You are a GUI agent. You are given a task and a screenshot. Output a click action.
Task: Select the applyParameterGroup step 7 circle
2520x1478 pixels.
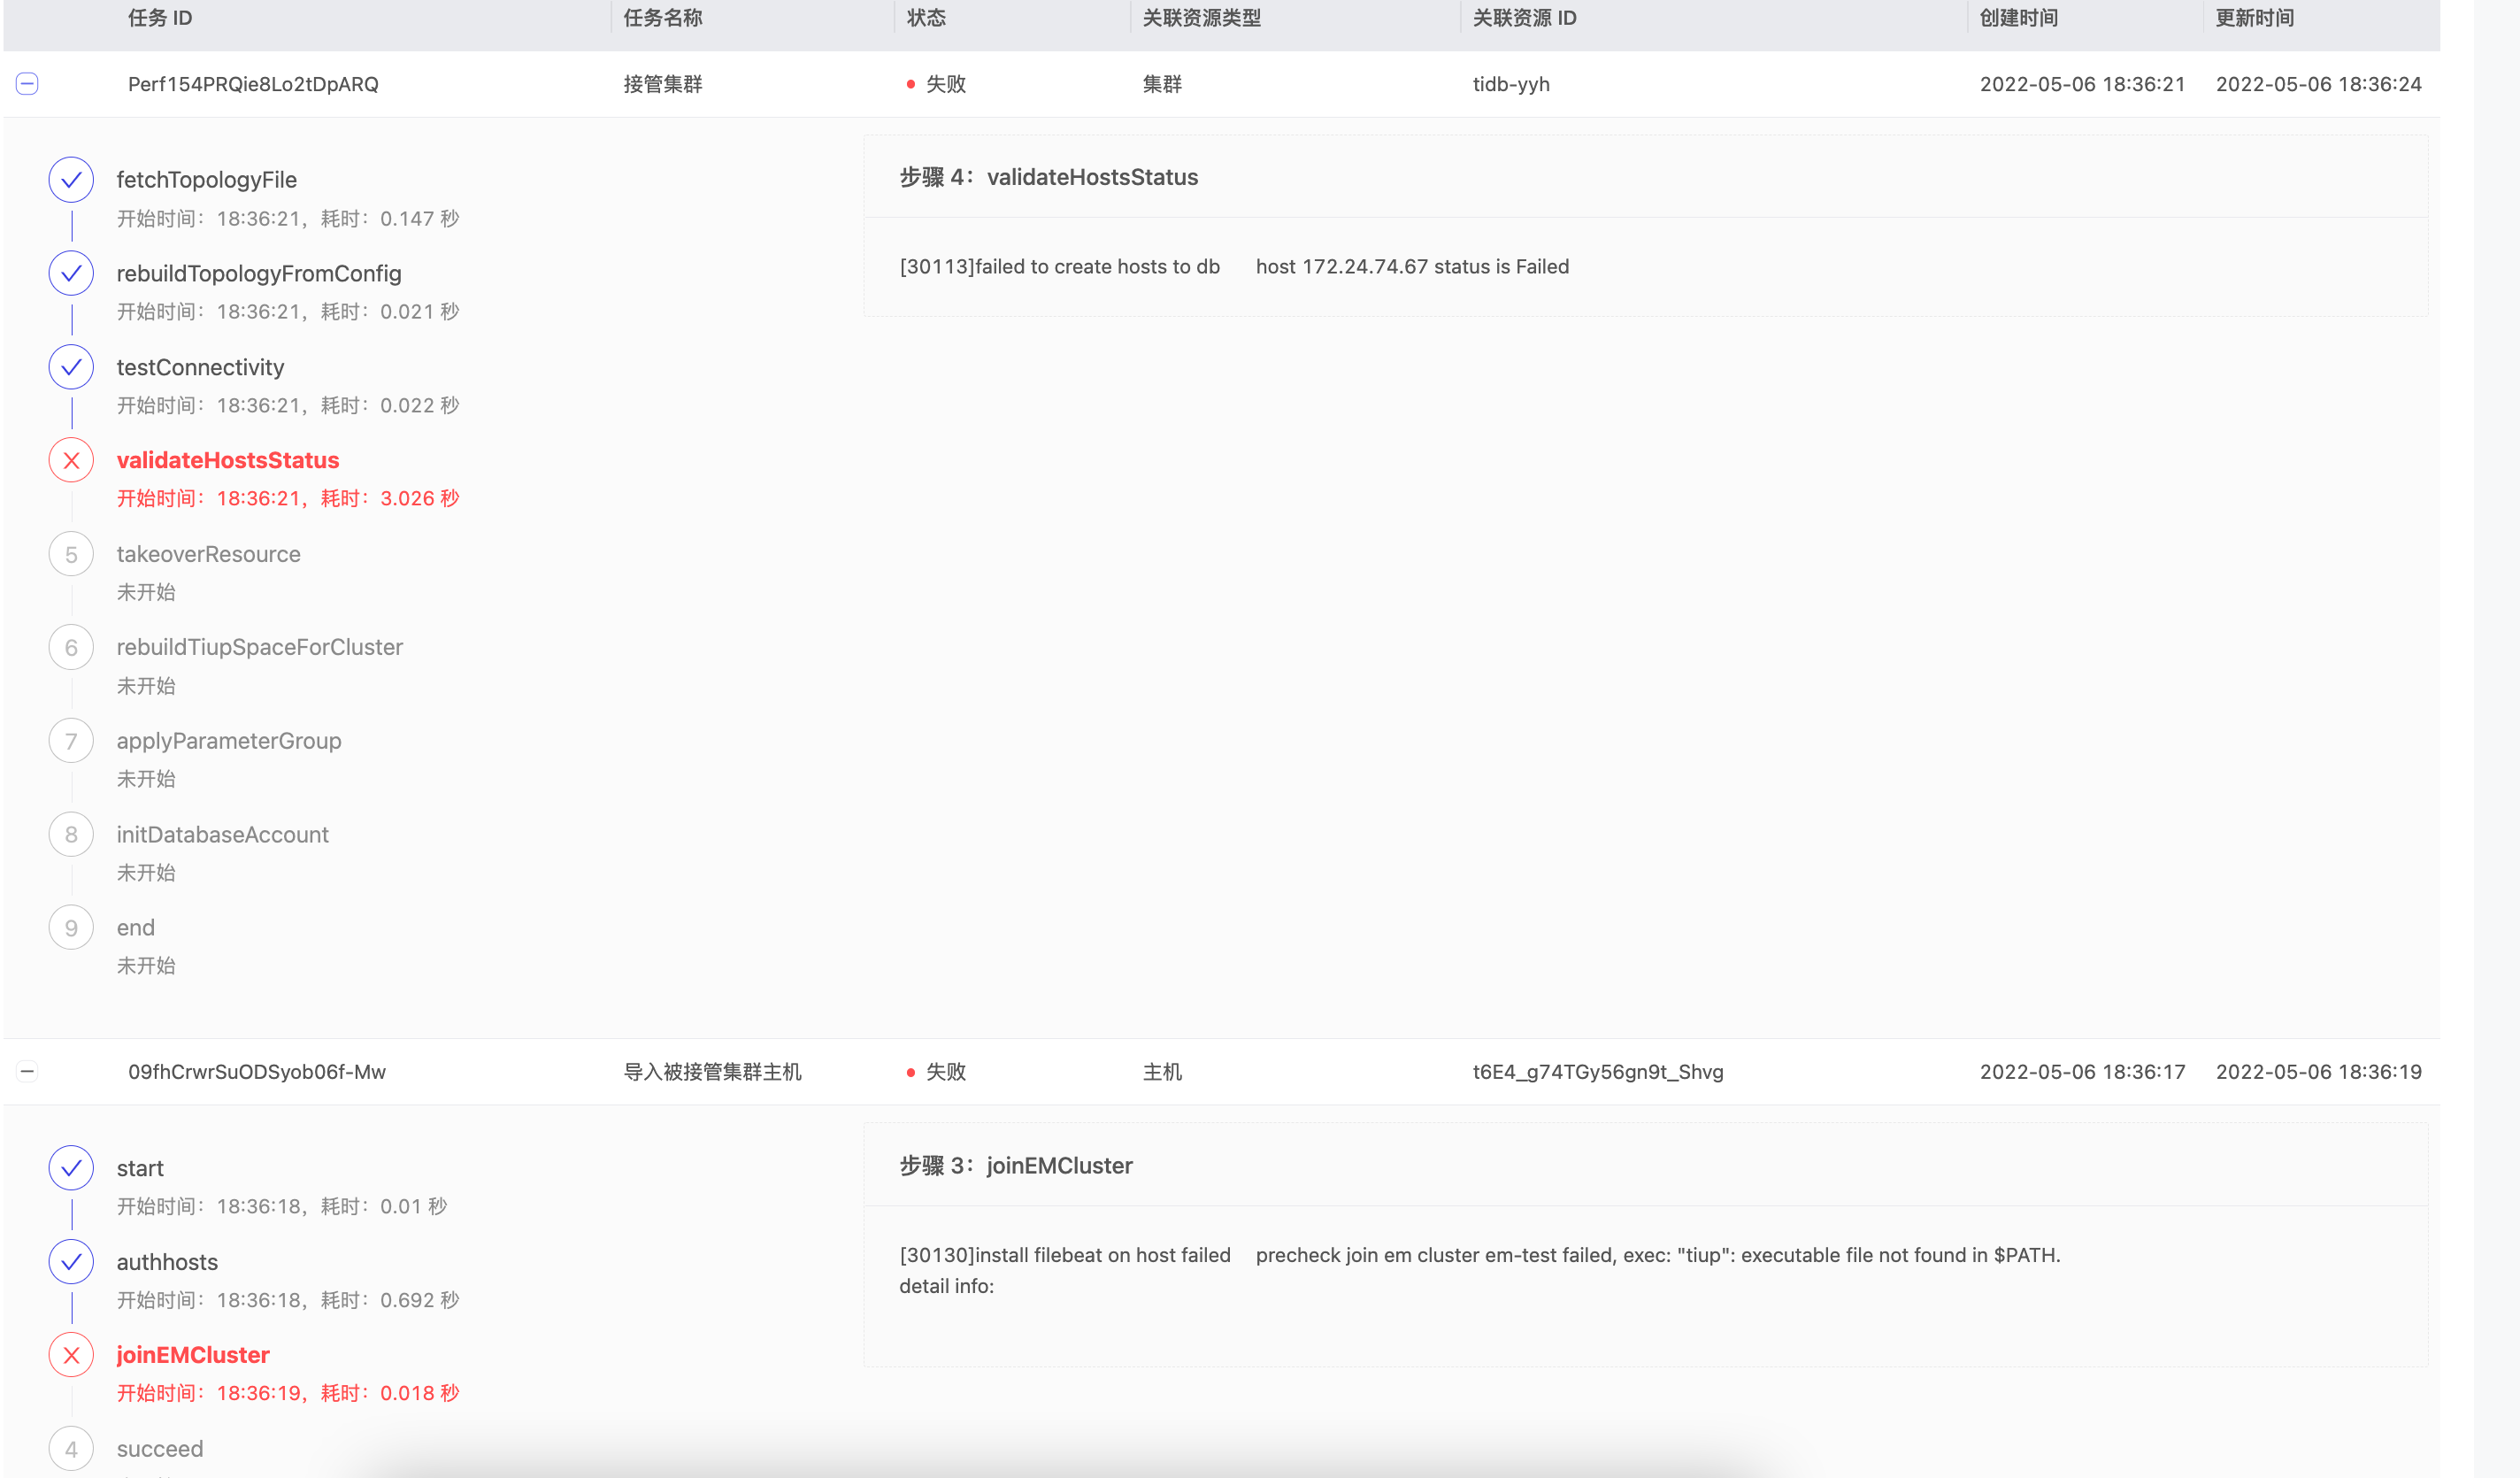point(71,741)
